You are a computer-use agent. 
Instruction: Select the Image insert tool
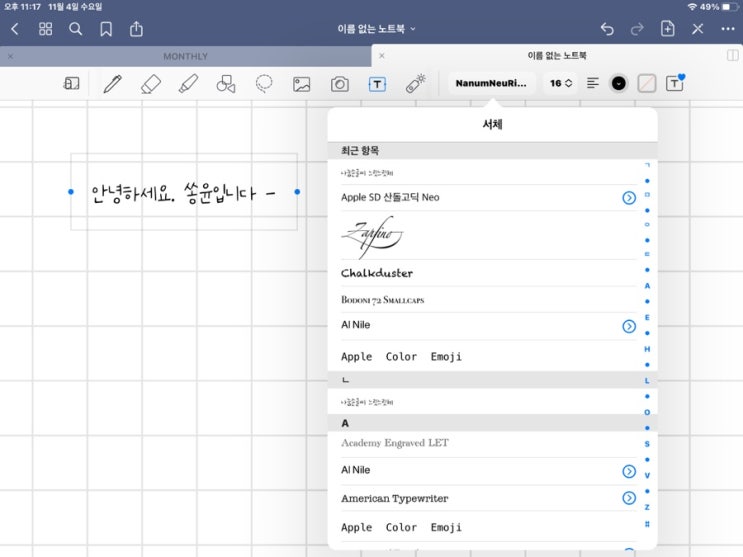click(301, 84)
